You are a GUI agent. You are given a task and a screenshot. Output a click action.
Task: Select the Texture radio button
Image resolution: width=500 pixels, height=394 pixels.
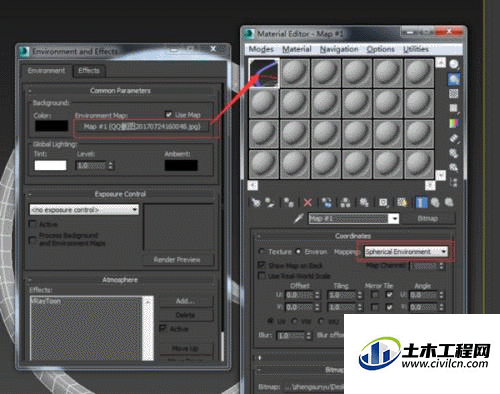coord(262,252)
